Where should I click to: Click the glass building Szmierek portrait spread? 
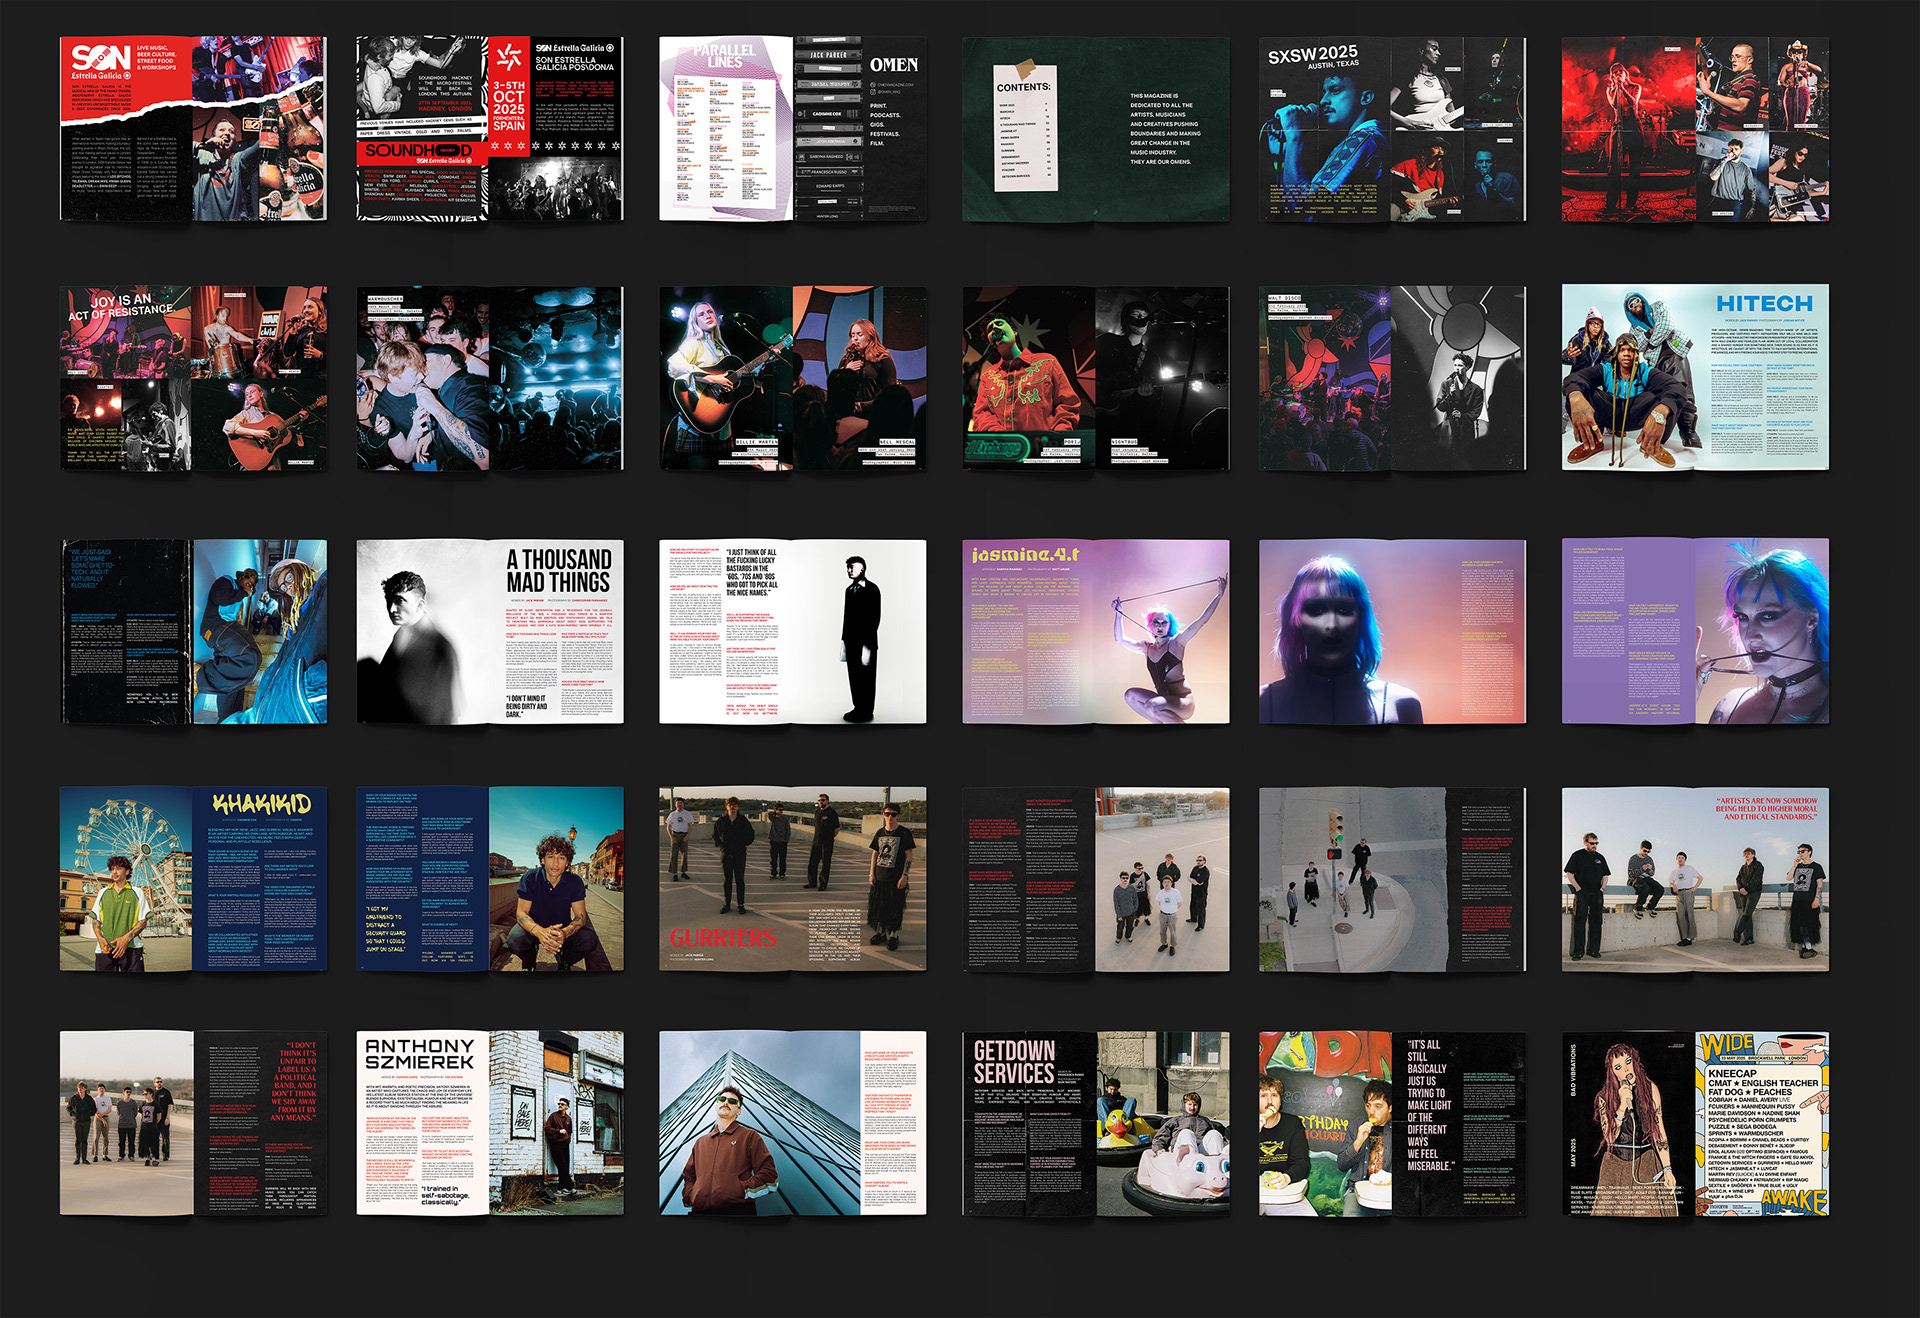point(793,1123)
